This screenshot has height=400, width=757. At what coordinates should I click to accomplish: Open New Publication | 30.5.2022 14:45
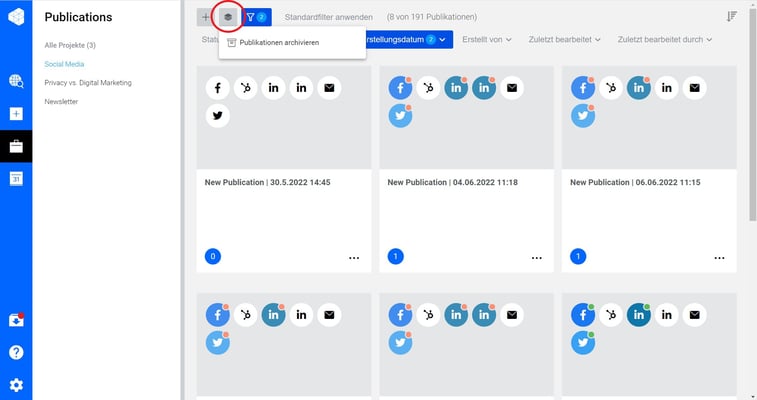click(x=267, y=182)
